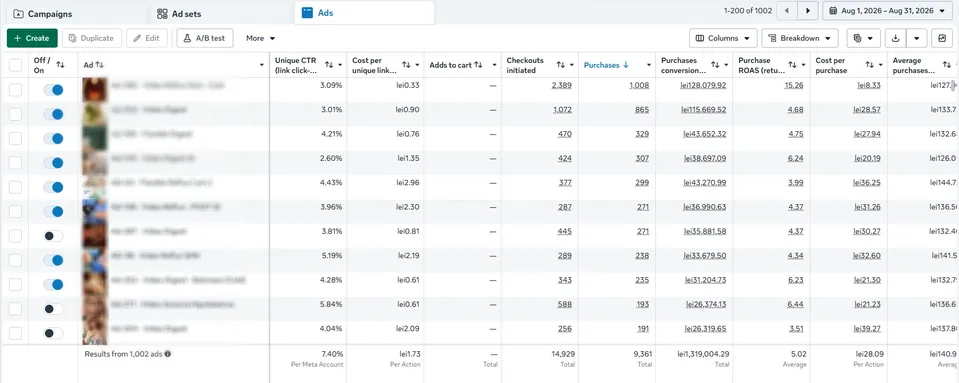Sort by Cost per unique link arrows

[x=406, y=65]
